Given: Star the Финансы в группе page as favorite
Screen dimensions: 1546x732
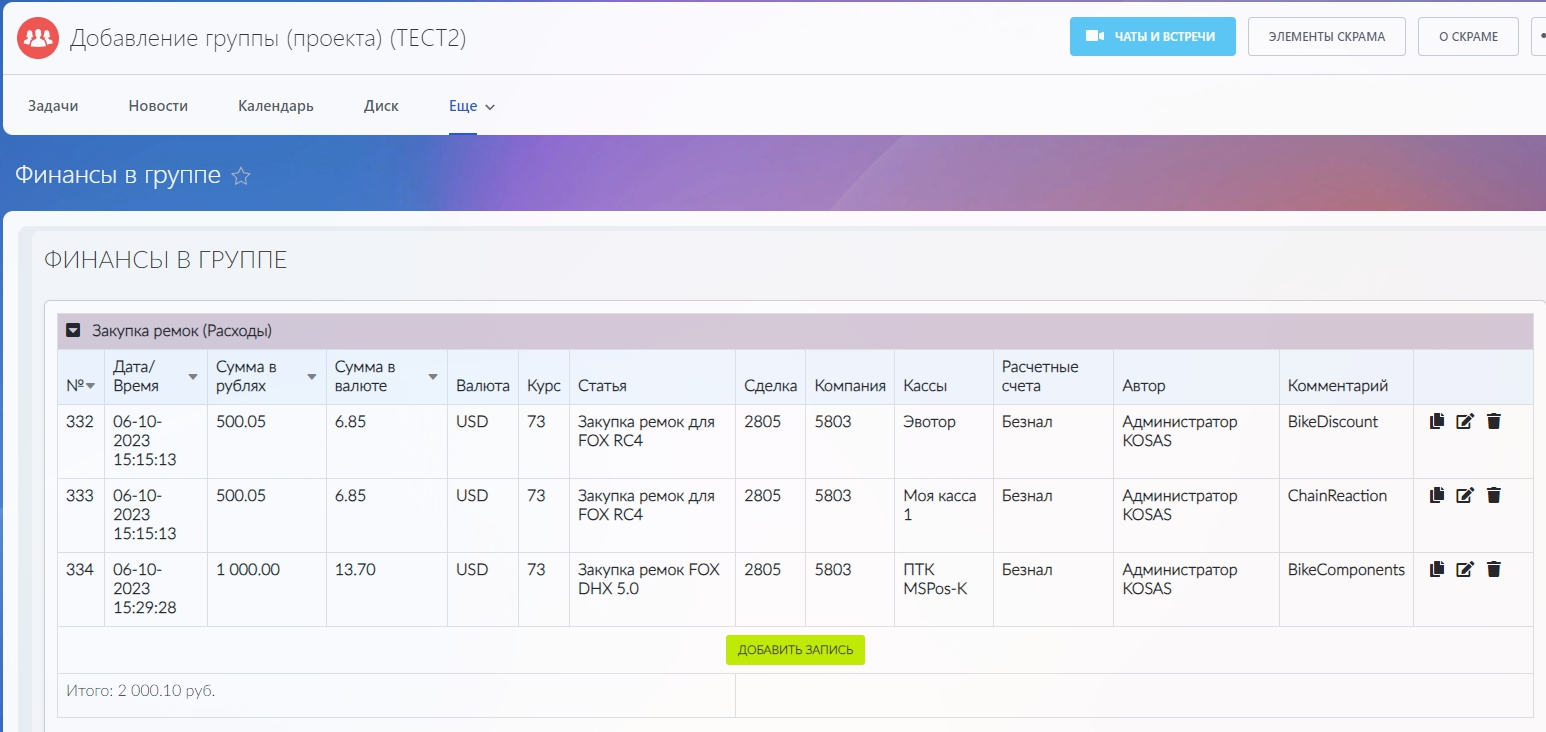Looking at the screenshot, I should 241,177.
